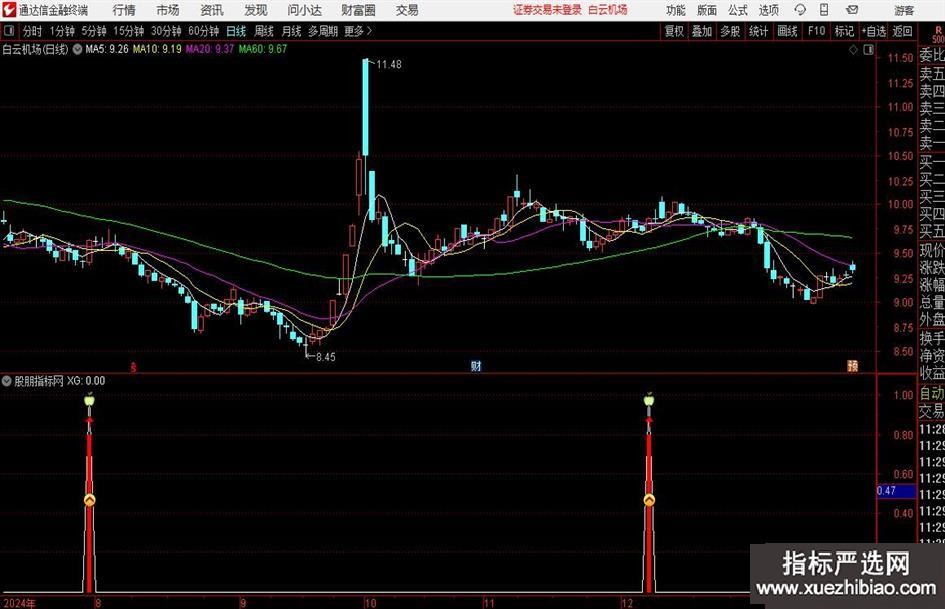Click the 游客 guest account label
Image resolution: width=945 pixels, height=609 pixels.
(904, 10)
